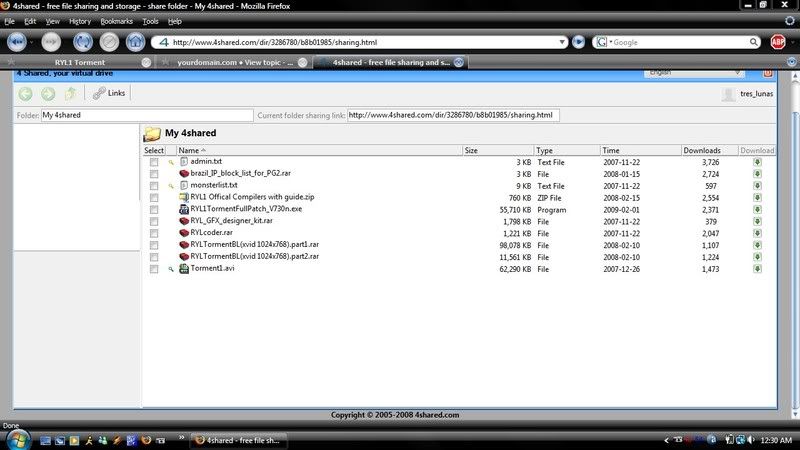The image size is (800, 450).
Task: Download RYLcoder.rar with its green arrow
Action: (x=757, y=233)
